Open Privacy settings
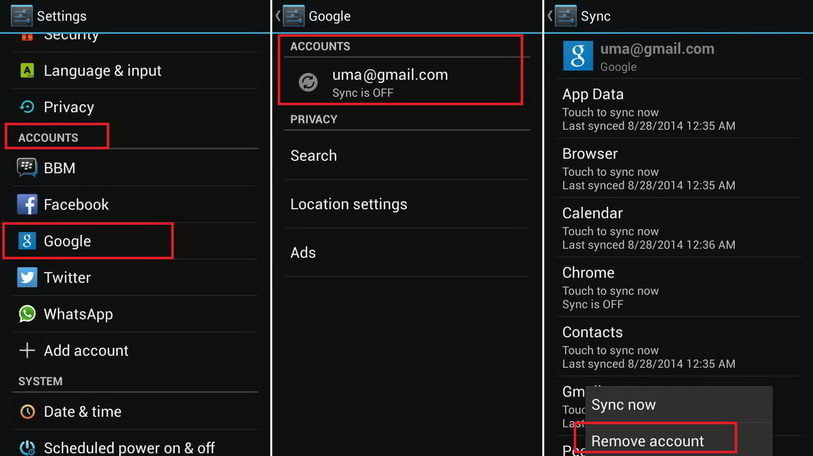The height and width of the screenshot is (456, 813). click(x=135, y=107)
